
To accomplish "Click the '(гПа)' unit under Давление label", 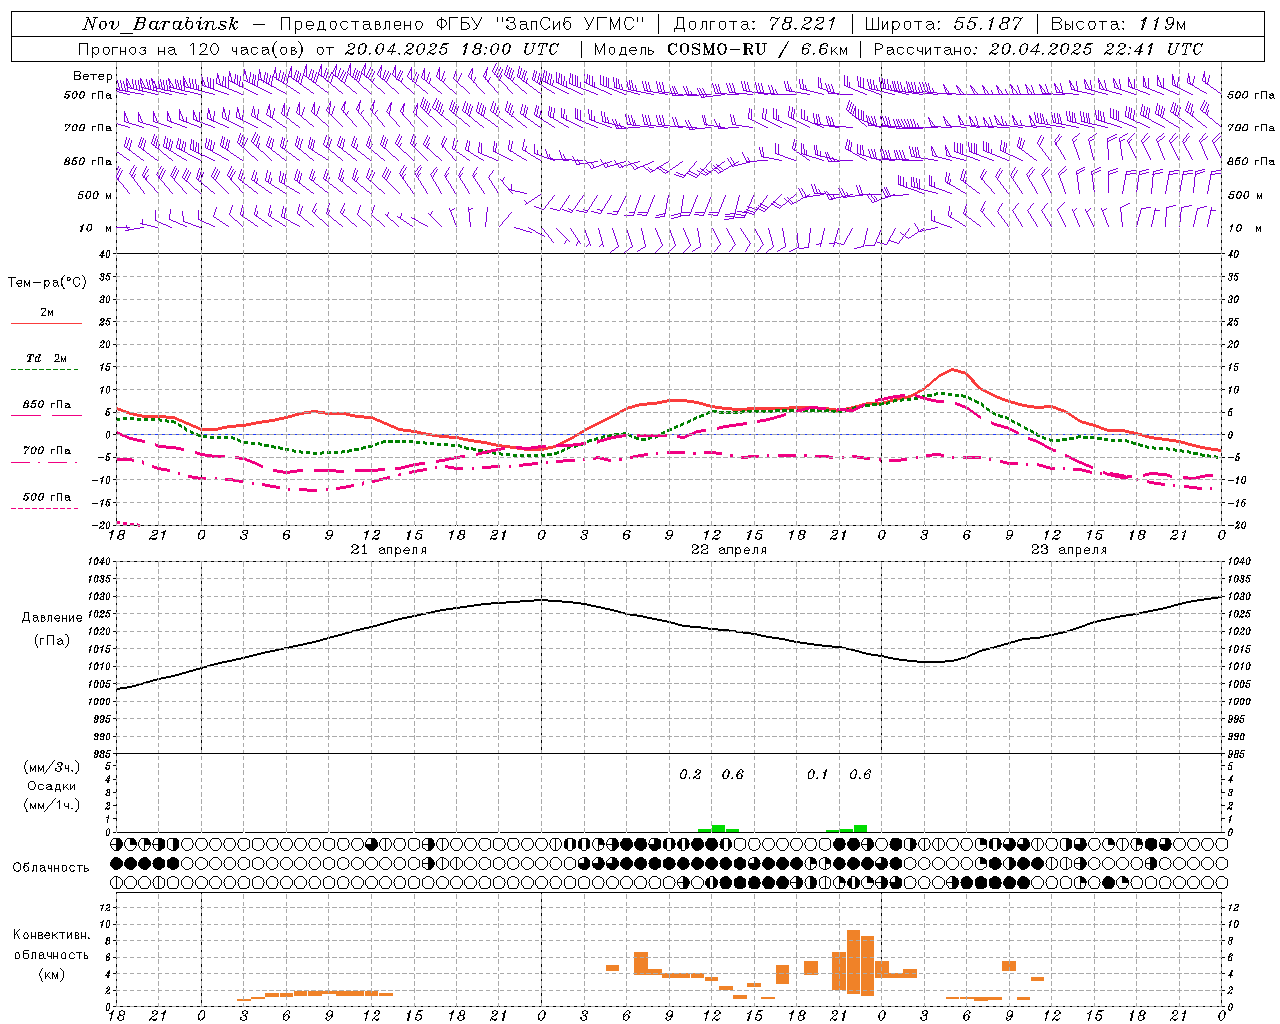I will [x=52, y=640].
